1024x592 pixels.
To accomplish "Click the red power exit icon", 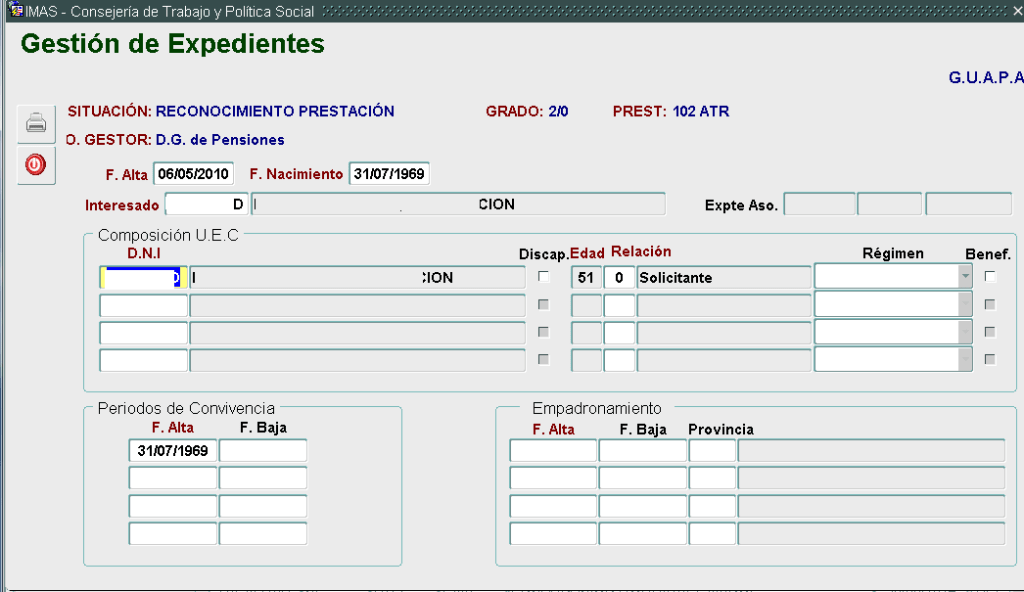I will click(36, 164).
